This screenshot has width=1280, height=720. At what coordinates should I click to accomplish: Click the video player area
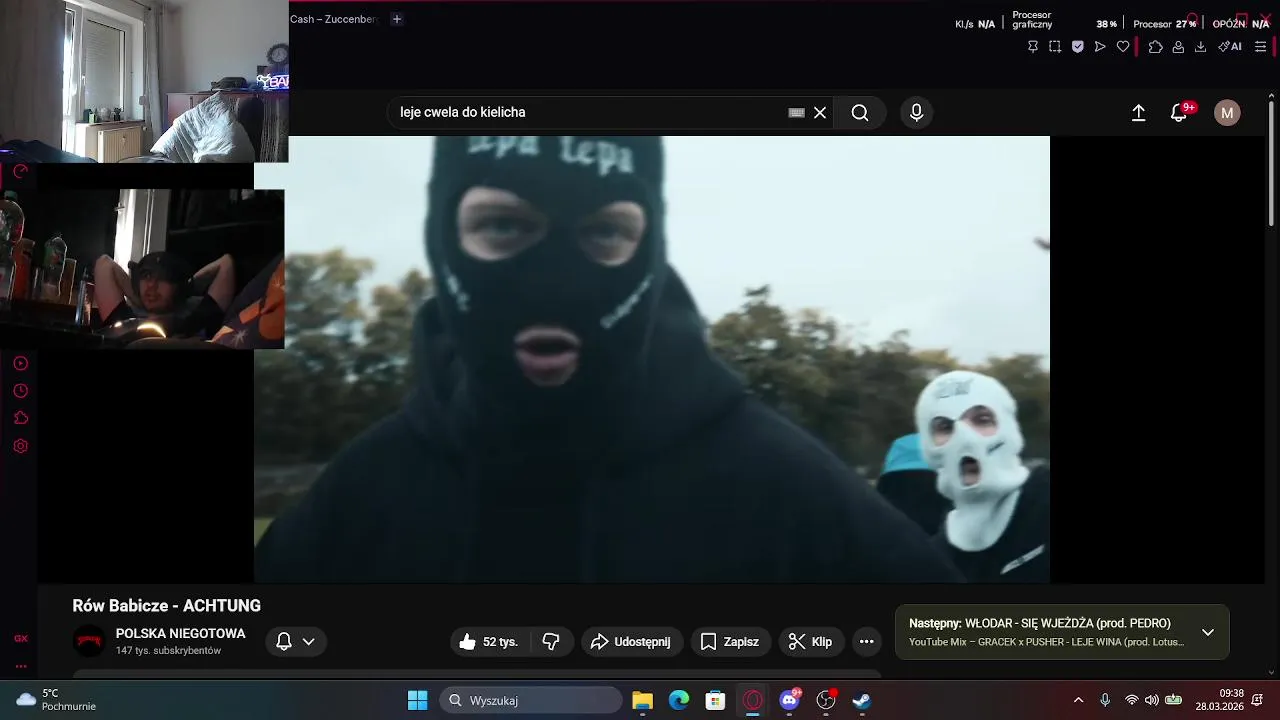pos(652,360)
